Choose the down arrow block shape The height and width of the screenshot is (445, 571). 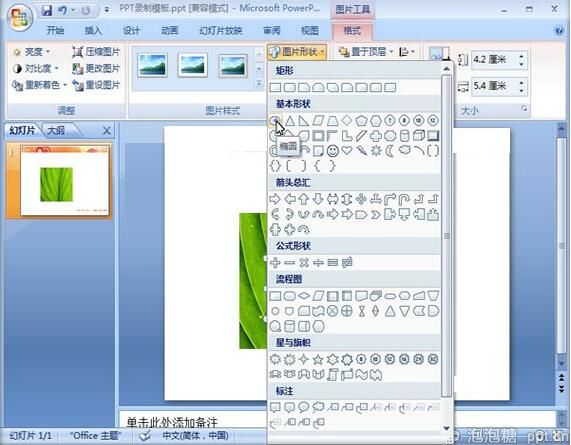pyautogui.click(x=318, y=199)
